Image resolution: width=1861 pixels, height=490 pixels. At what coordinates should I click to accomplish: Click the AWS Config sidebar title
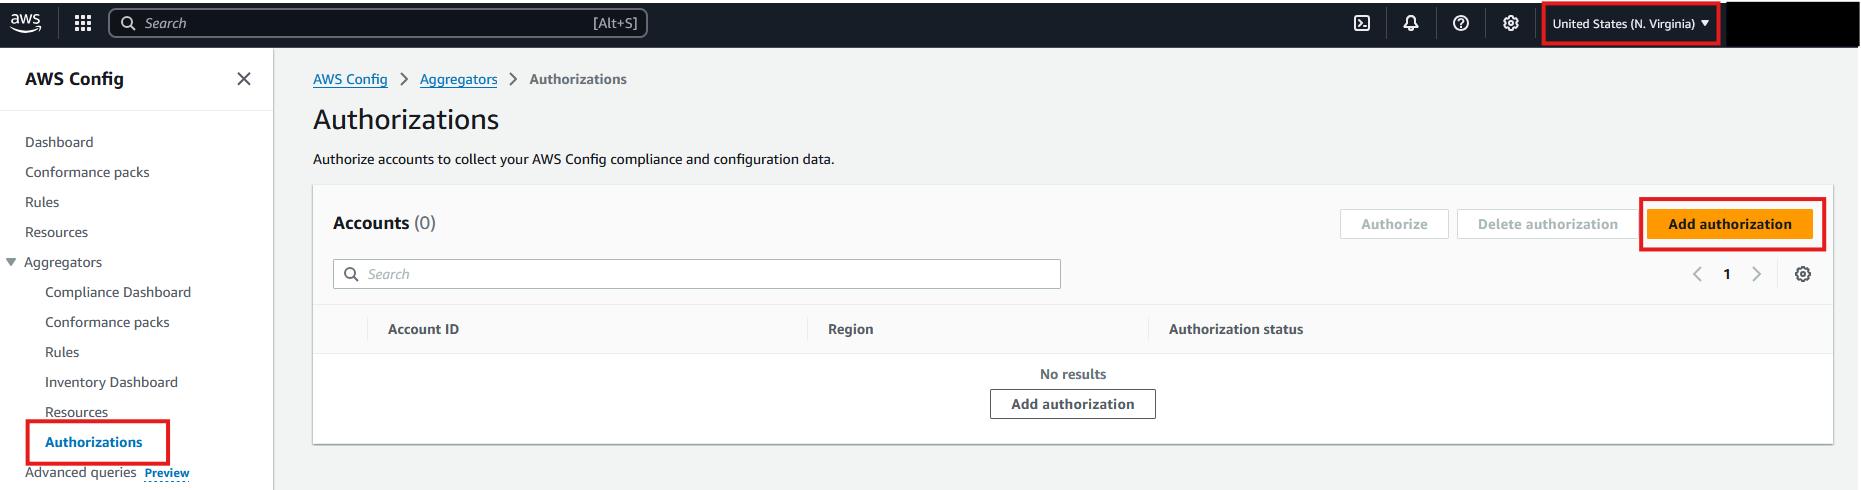[75, 79]
